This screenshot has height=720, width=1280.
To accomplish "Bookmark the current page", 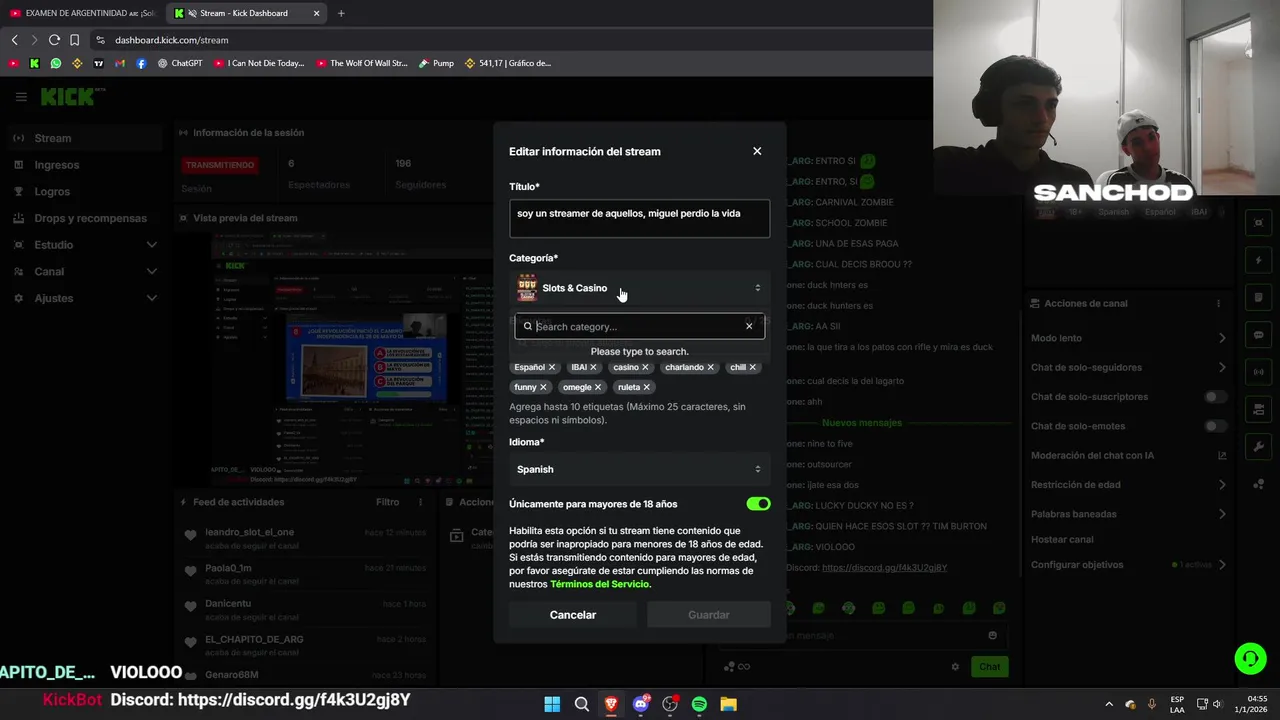I will pyautogui.click(x=74, y=40).
